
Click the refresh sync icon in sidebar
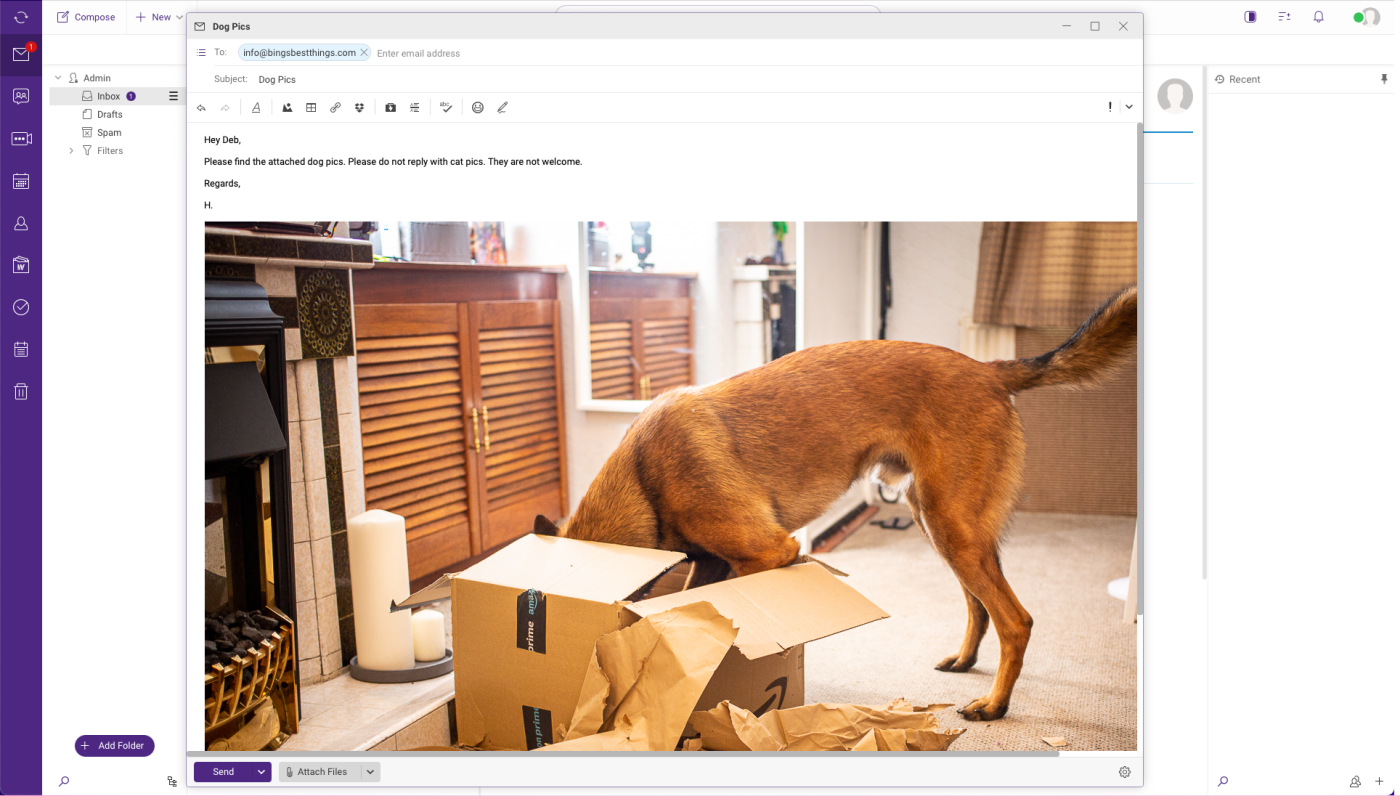point(21,17)
